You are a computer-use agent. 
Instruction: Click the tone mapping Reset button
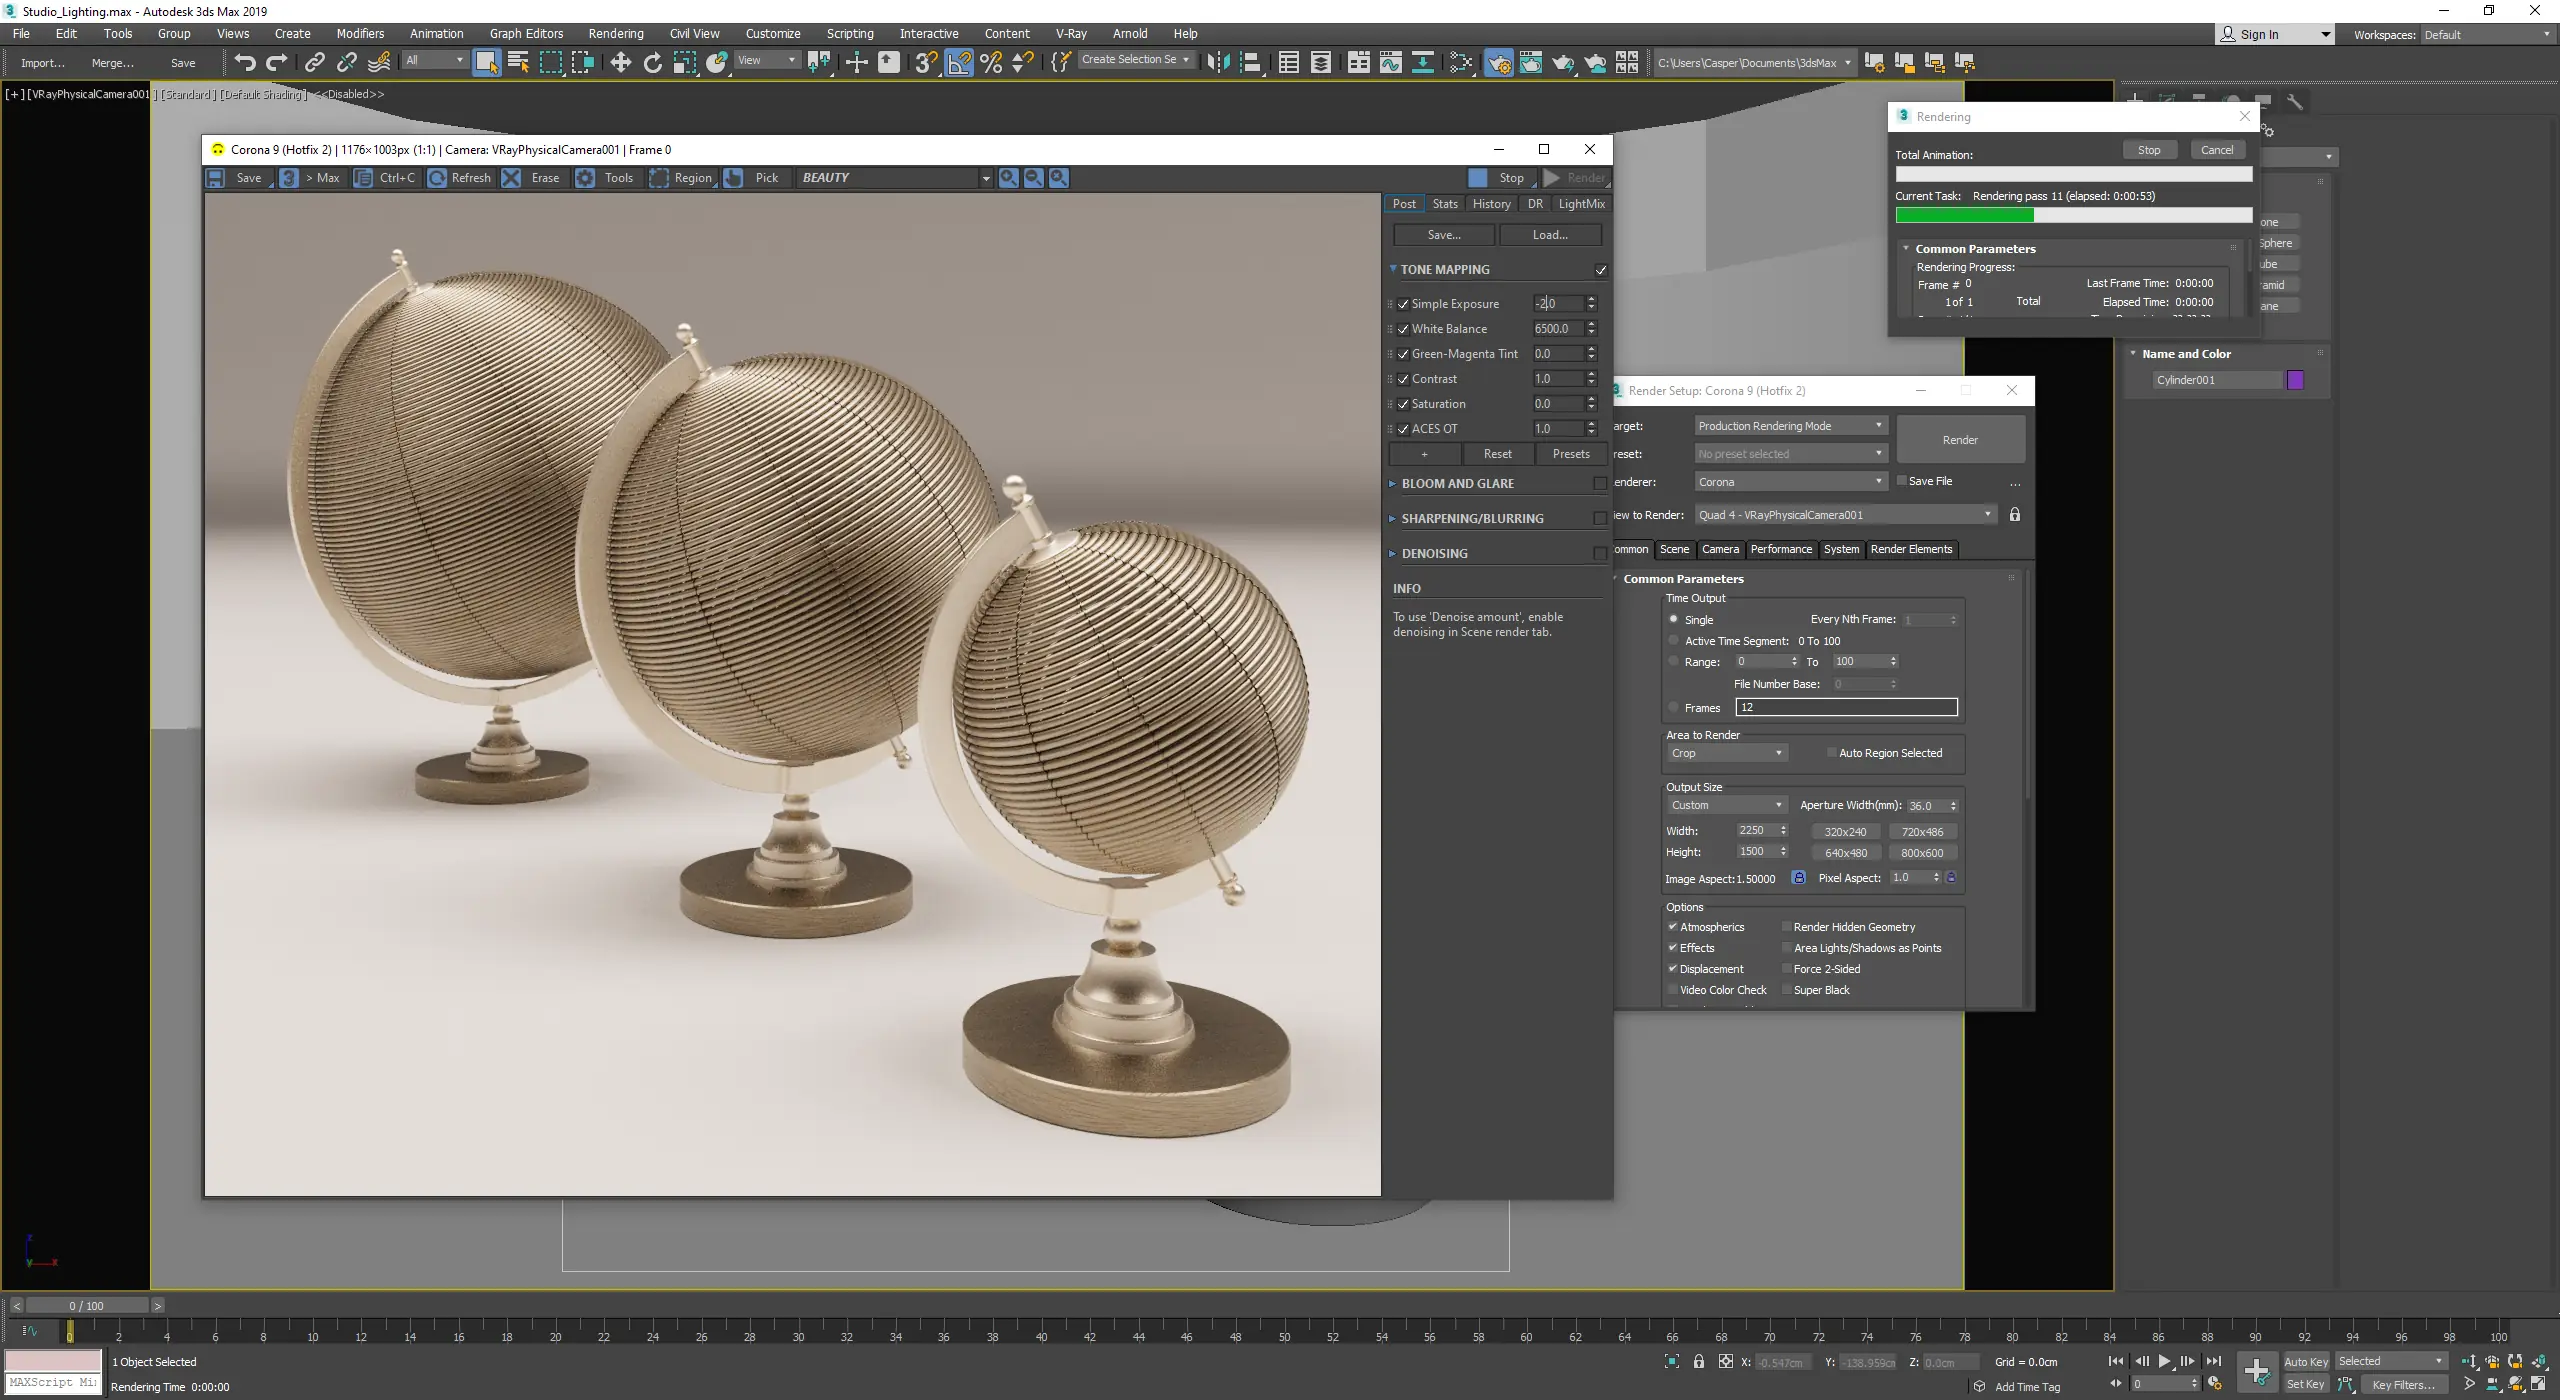pyautogui.click(x=1497, y=454)
